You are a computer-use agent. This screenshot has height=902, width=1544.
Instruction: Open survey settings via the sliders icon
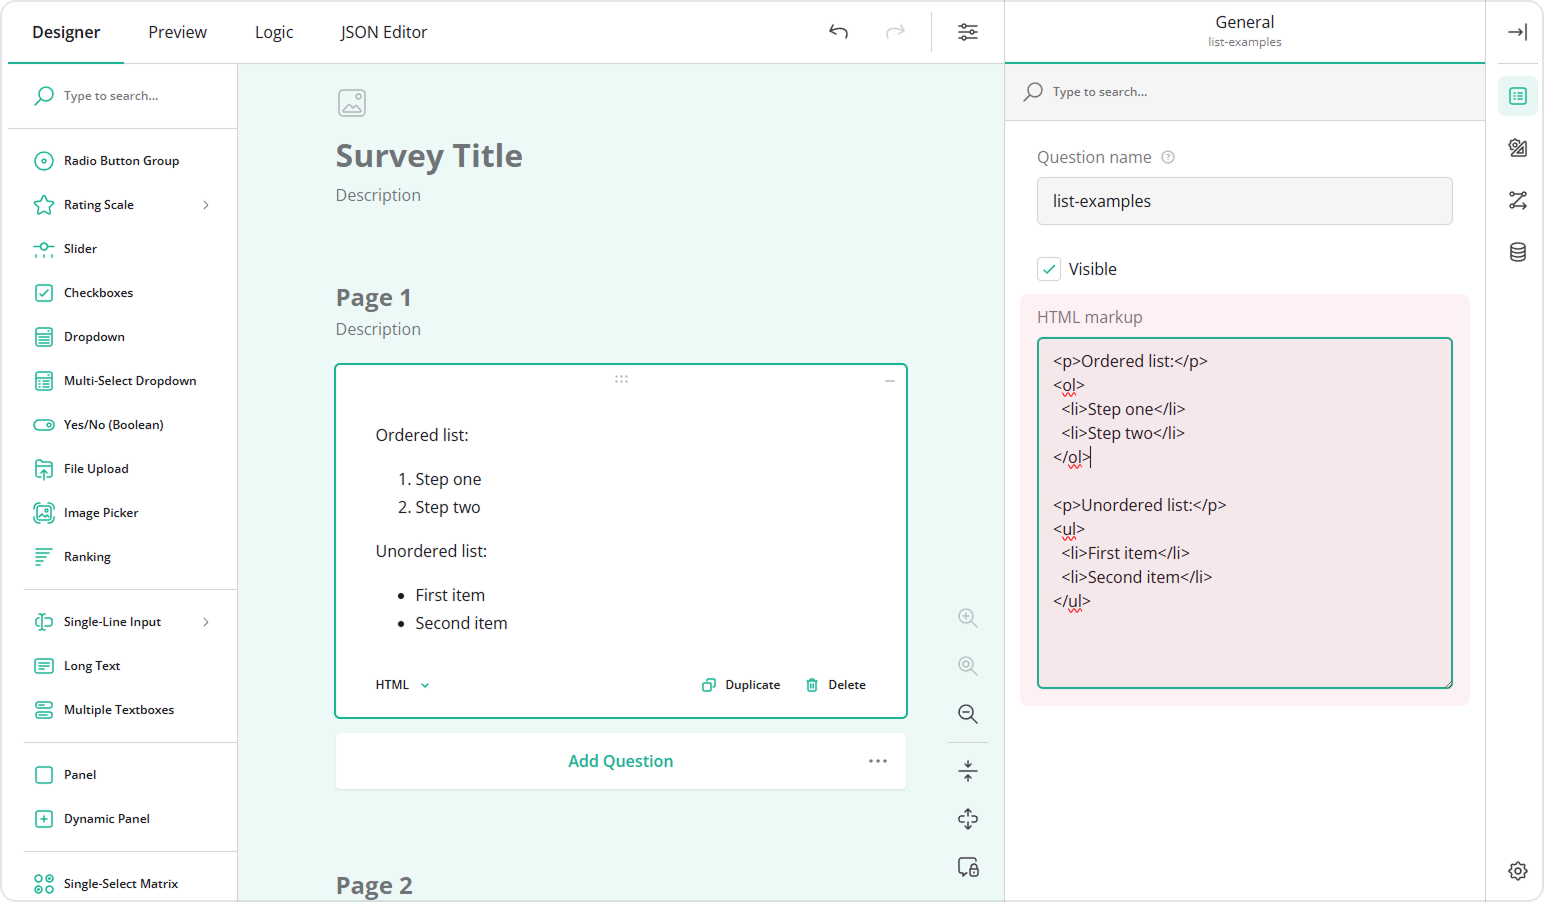tap(967, 32)
